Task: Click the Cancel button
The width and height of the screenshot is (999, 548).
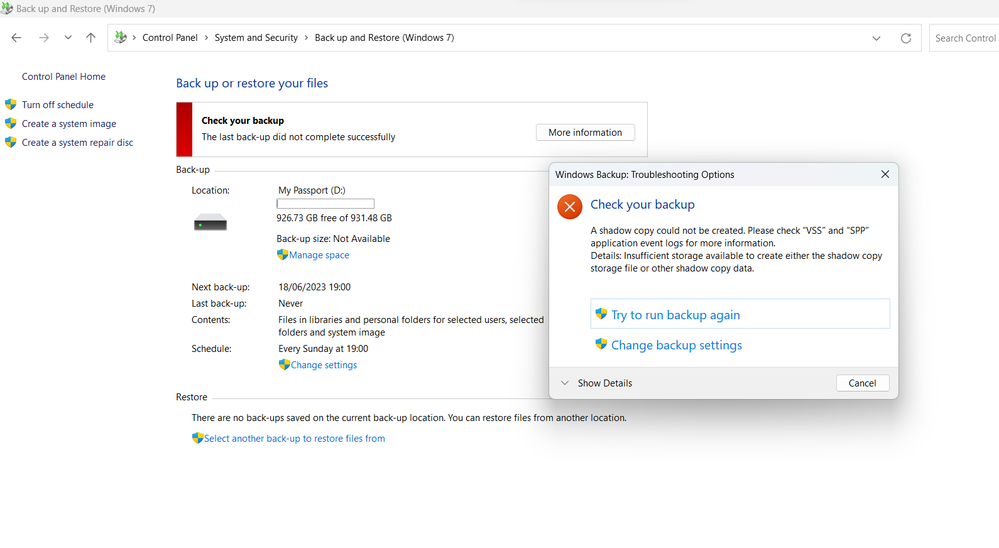Action: 862,383
